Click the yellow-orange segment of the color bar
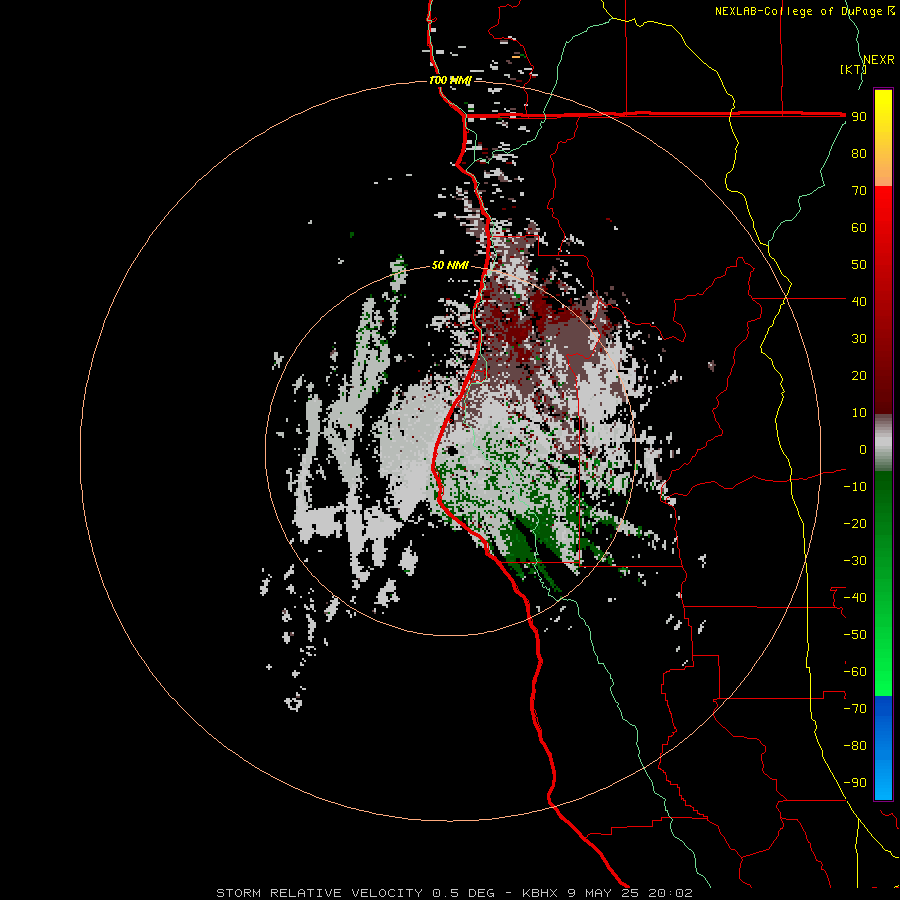 tap(883, 138)
